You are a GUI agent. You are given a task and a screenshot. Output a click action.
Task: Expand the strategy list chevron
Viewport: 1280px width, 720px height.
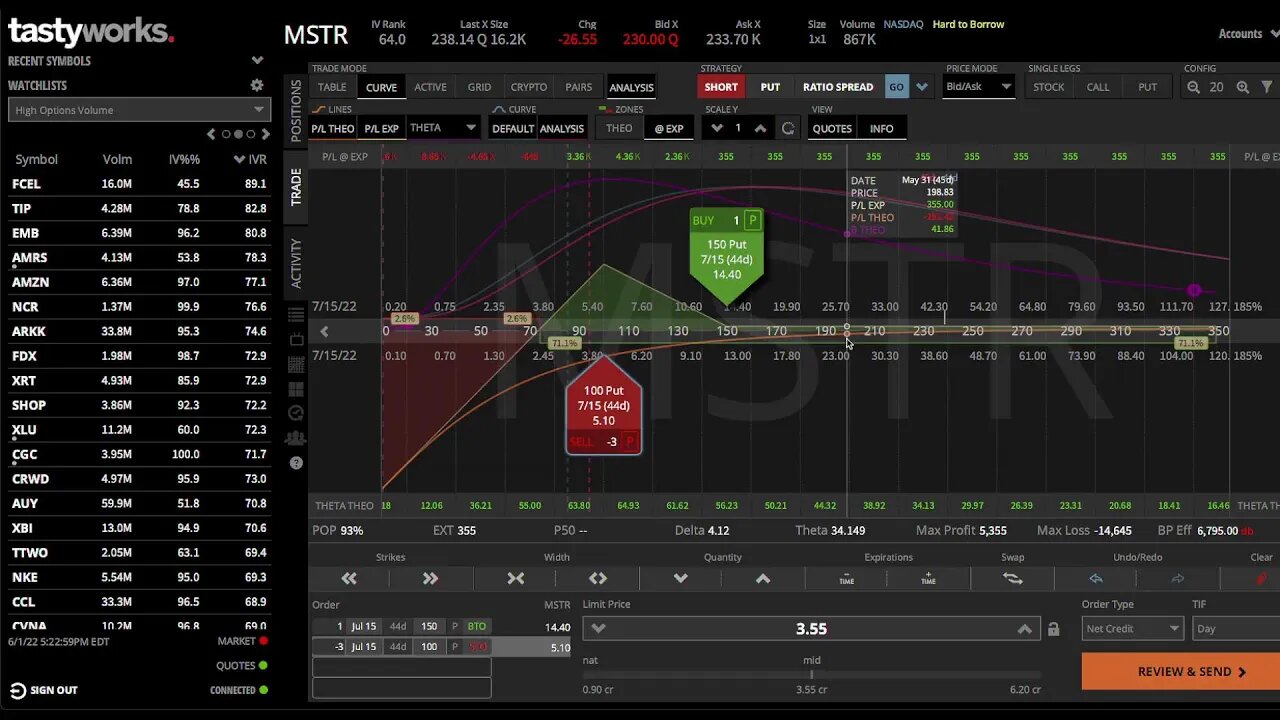coord(922,87)
